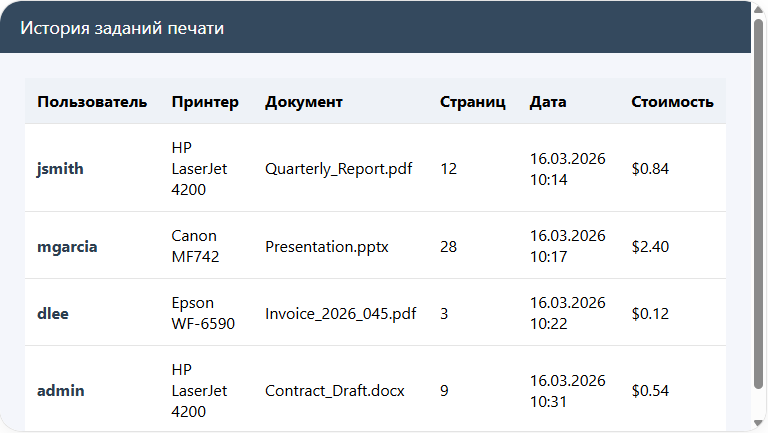Open Presentation.pptx document entry

(327, 246)
